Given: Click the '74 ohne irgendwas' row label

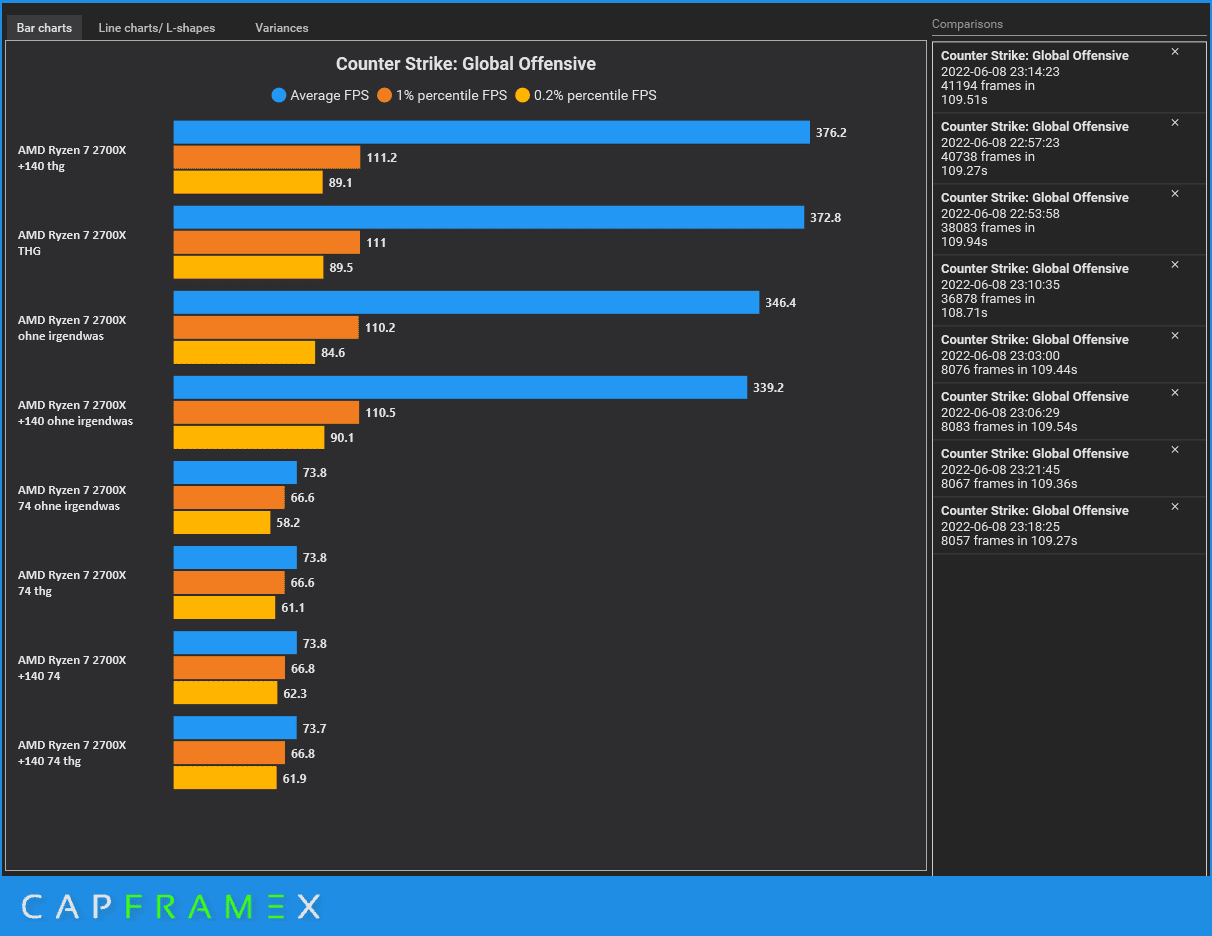Looking at the screenshot, I should tap(72, 498).
